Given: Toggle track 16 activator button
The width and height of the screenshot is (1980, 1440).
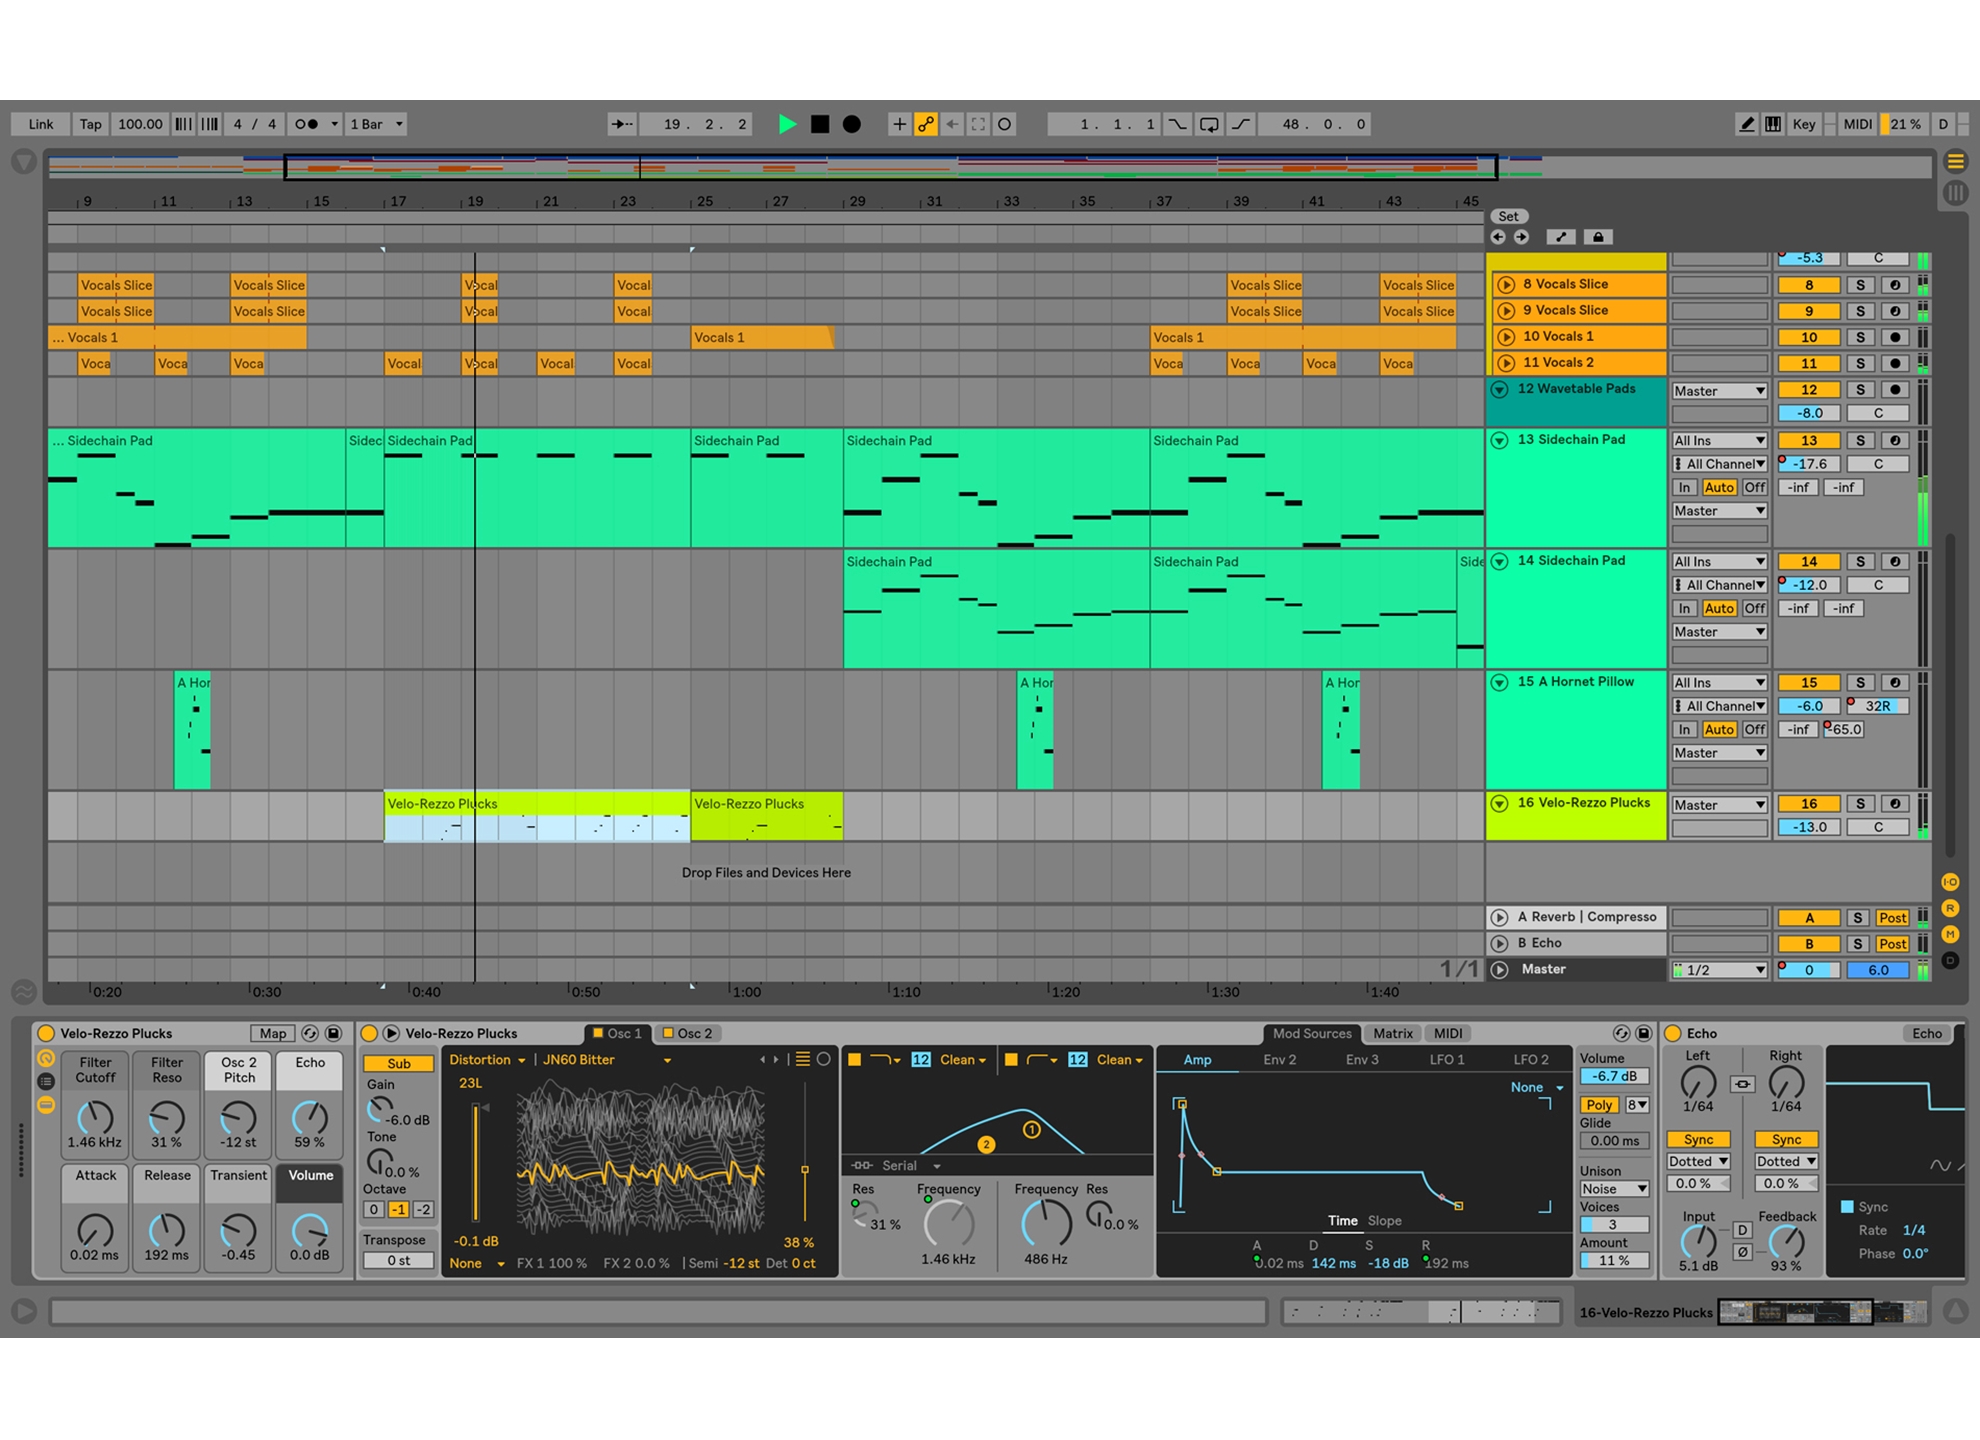Looking at the screenshot, I should (1808, 804).
